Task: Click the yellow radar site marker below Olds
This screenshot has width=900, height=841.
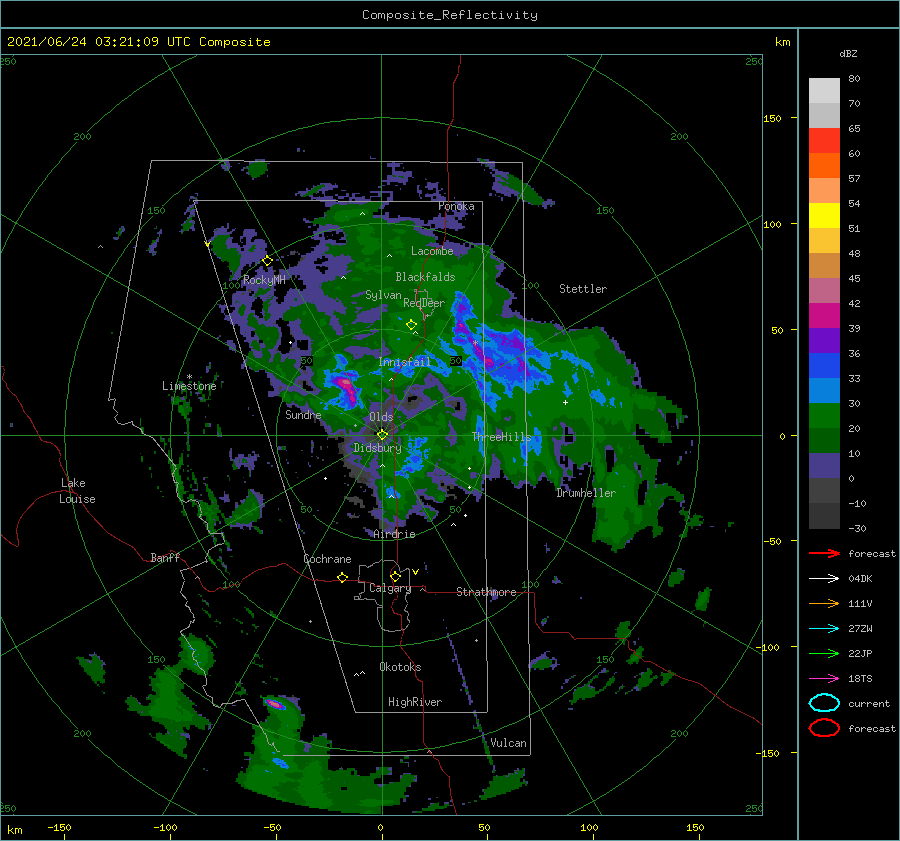Action: point(382,435)
